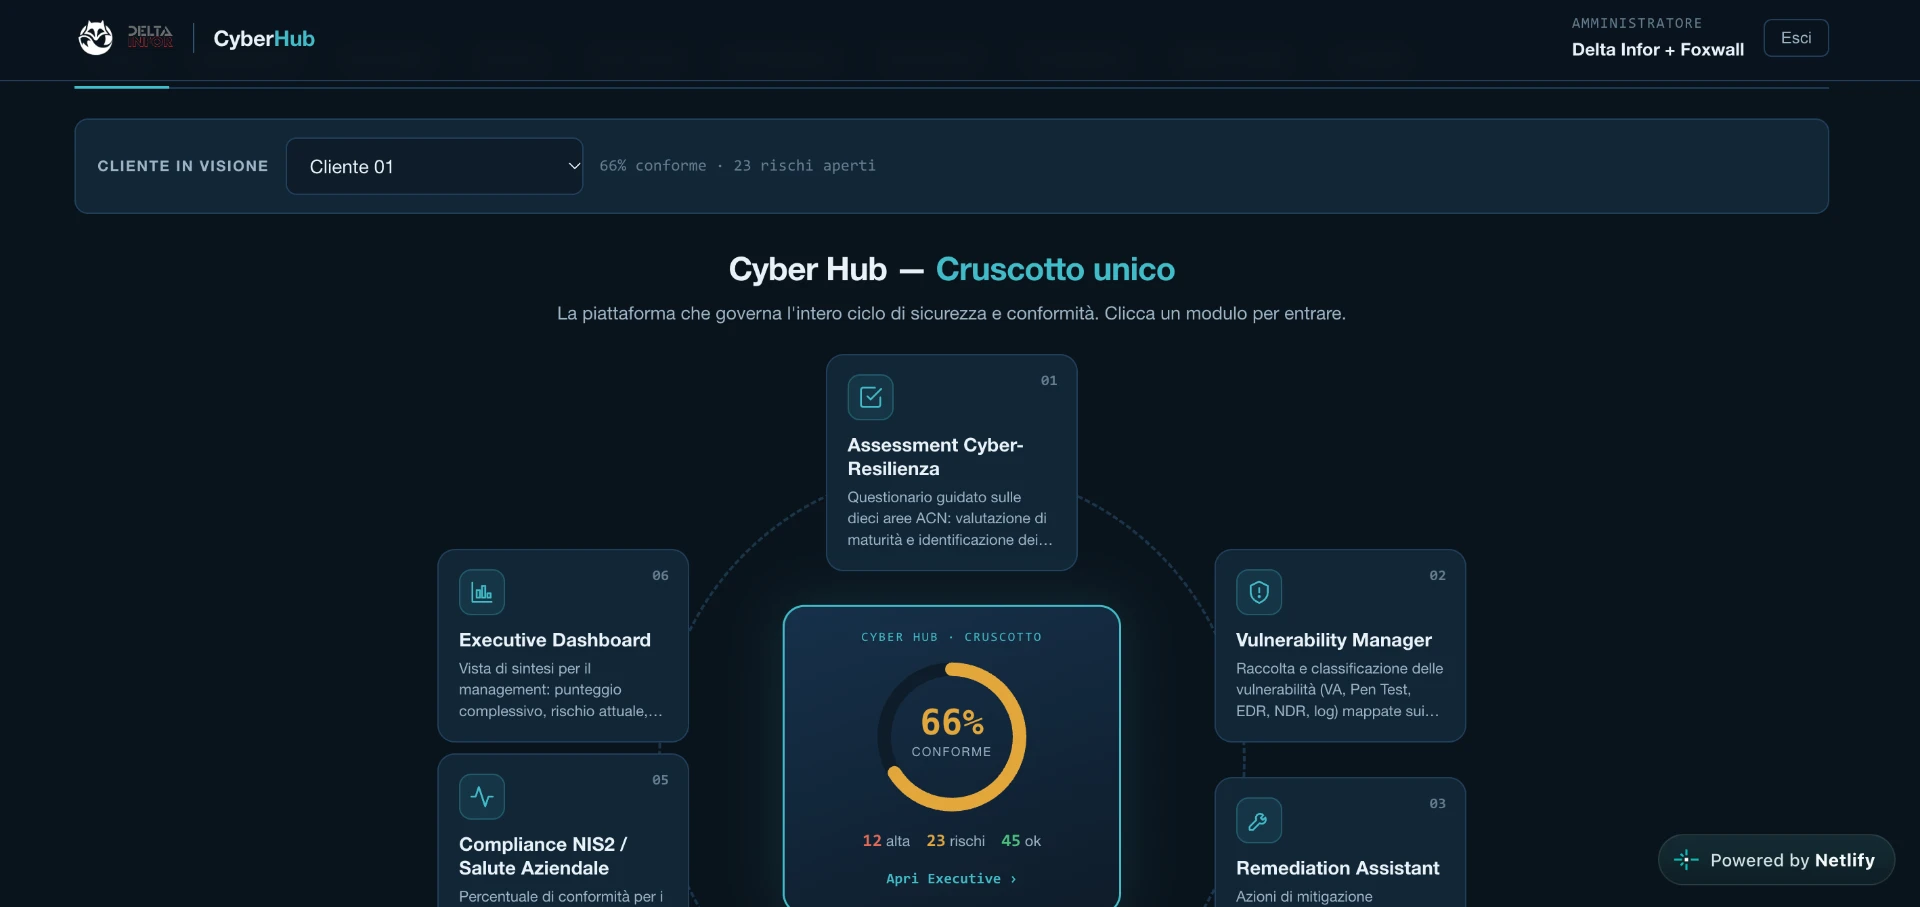Click the '12 alta' risk count
The image size is (1920, 907).
click(886, 841)
